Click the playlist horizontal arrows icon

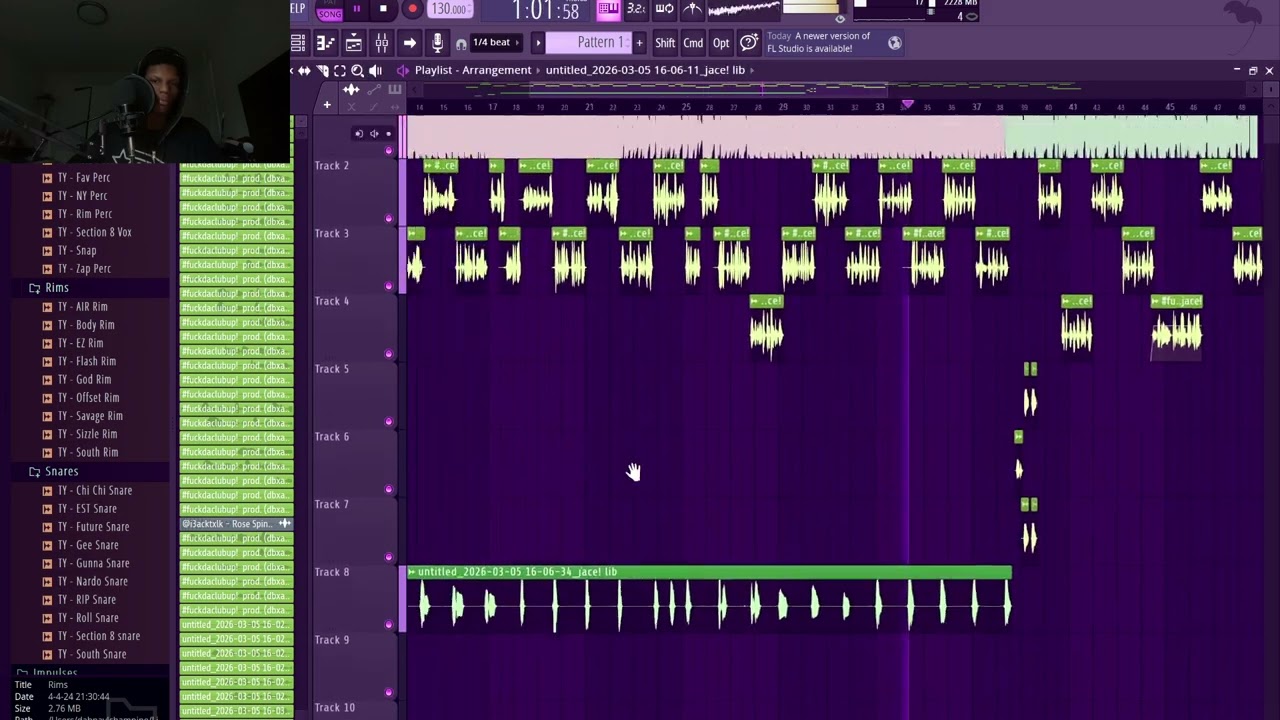pyautogui.click(x=304, y=71)
